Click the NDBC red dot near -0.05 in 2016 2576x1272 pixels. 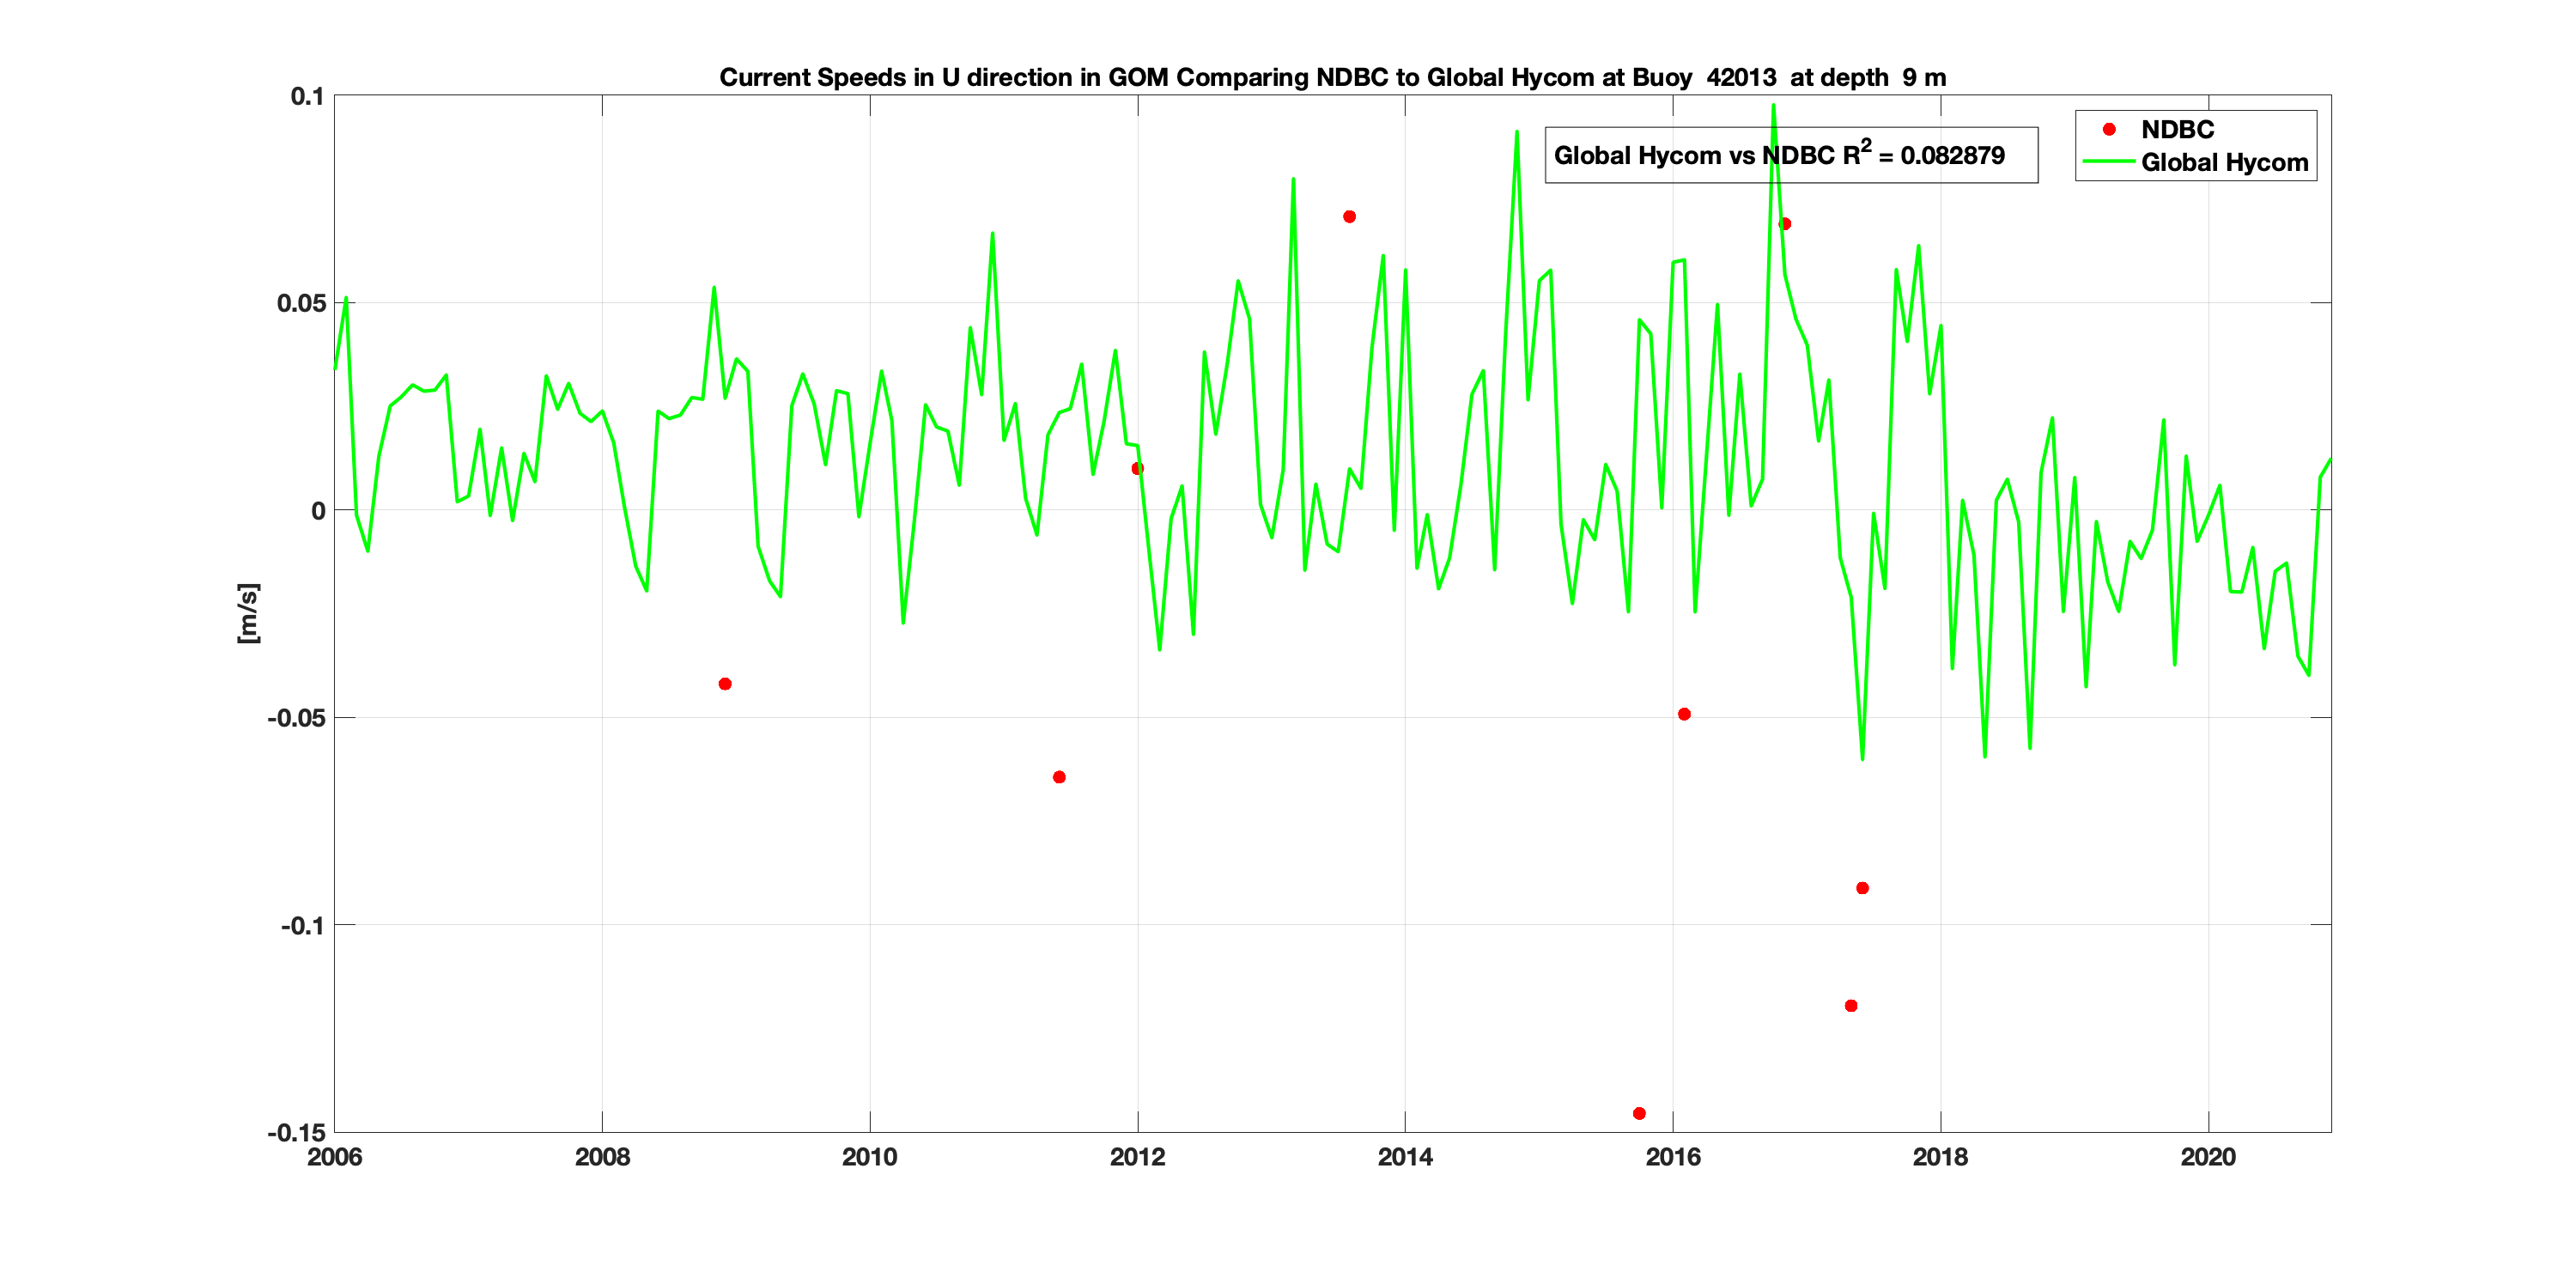[x=1684, y=714]
